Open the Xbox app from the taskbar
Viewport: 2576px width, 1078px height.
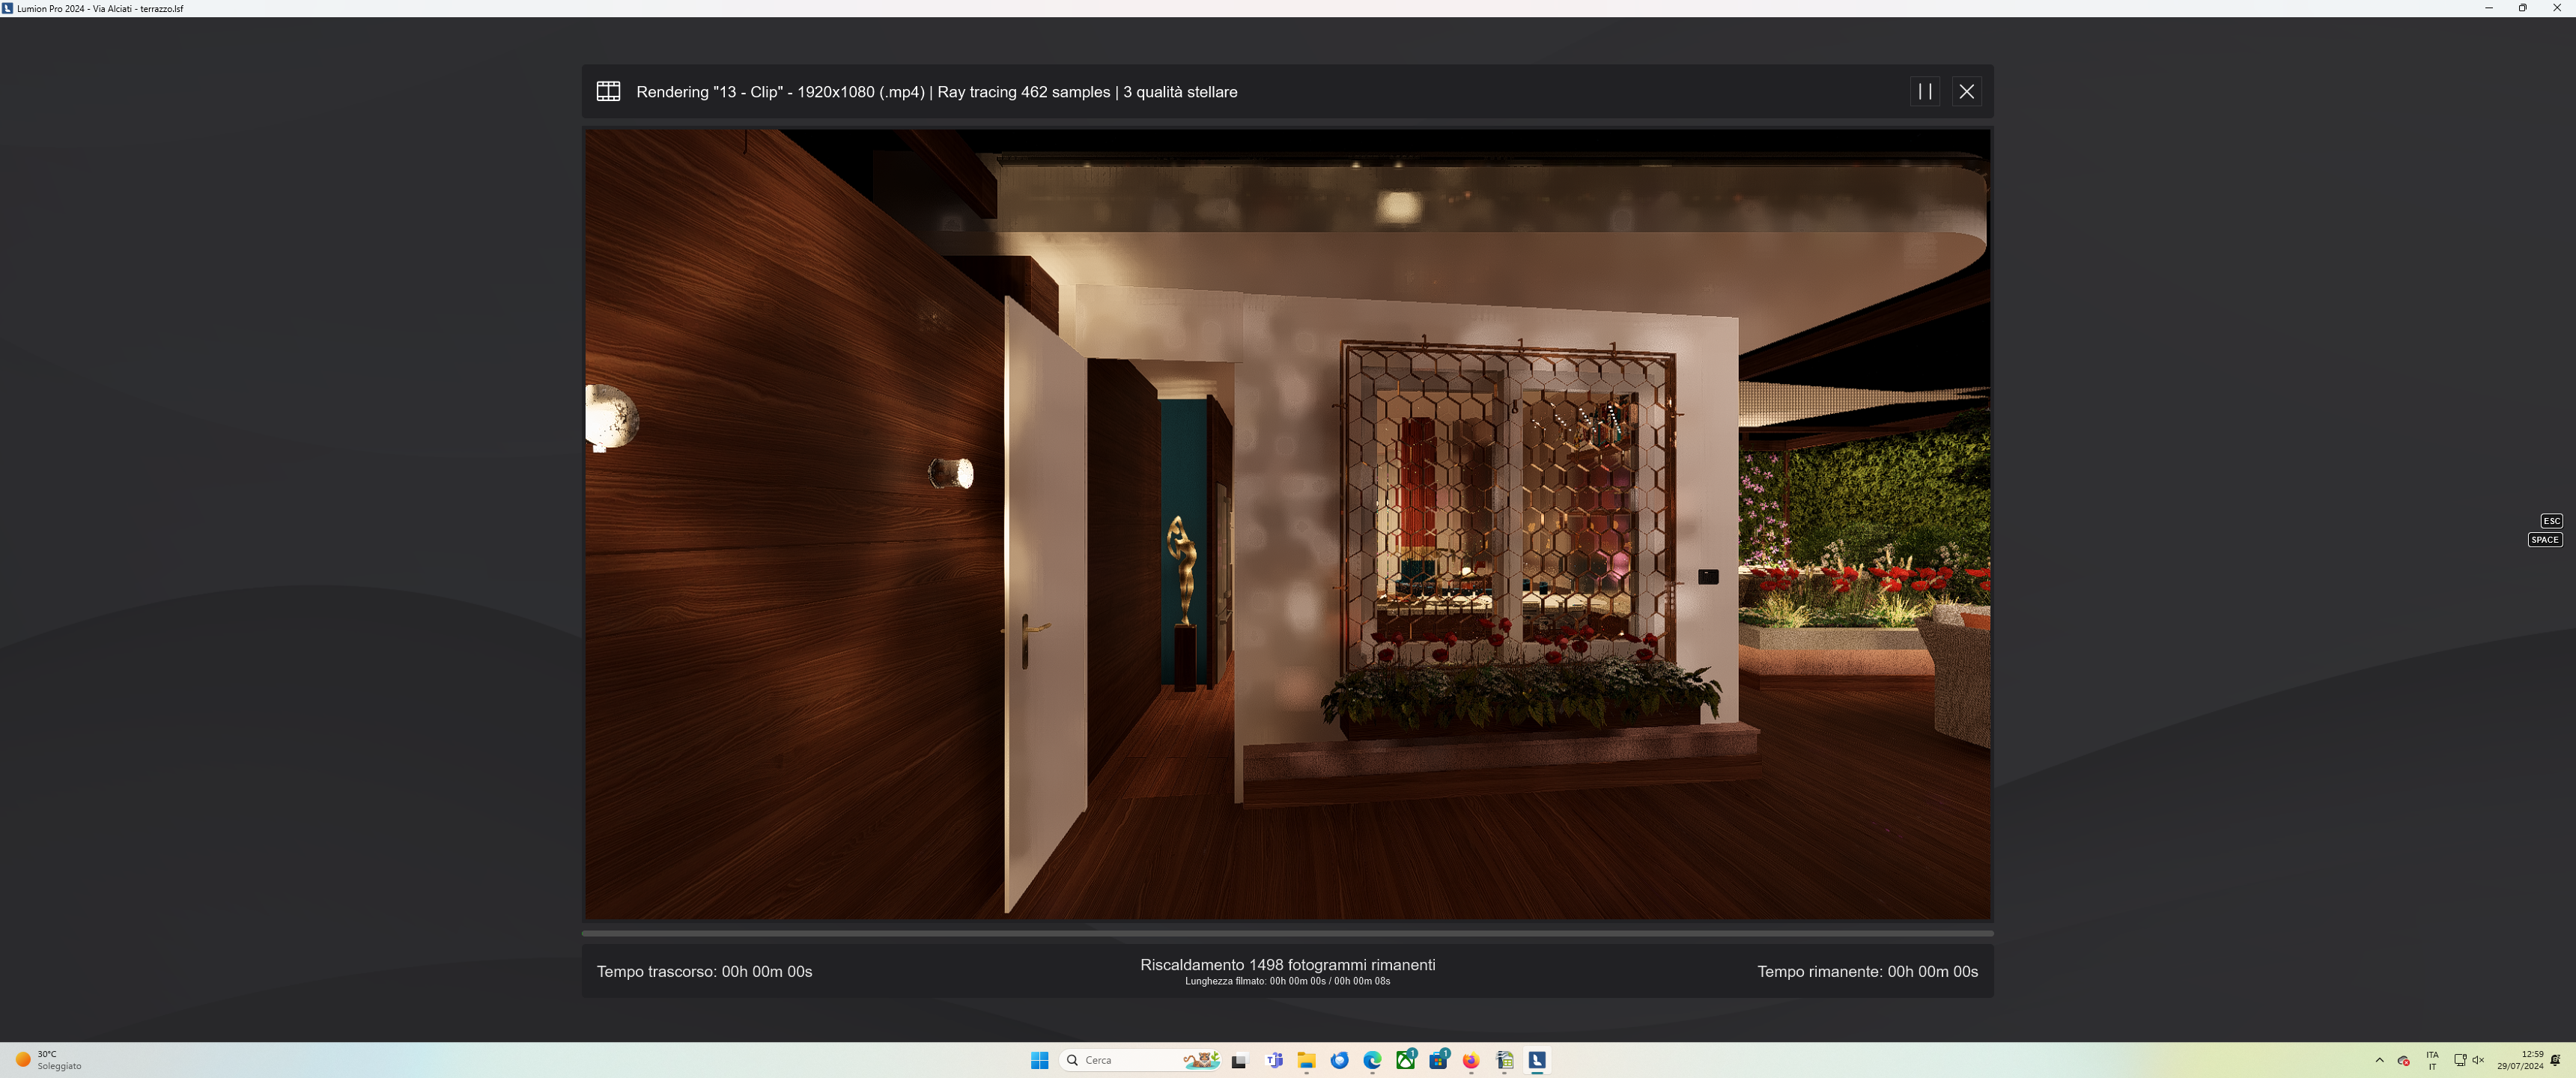tap(1405, 1060)
